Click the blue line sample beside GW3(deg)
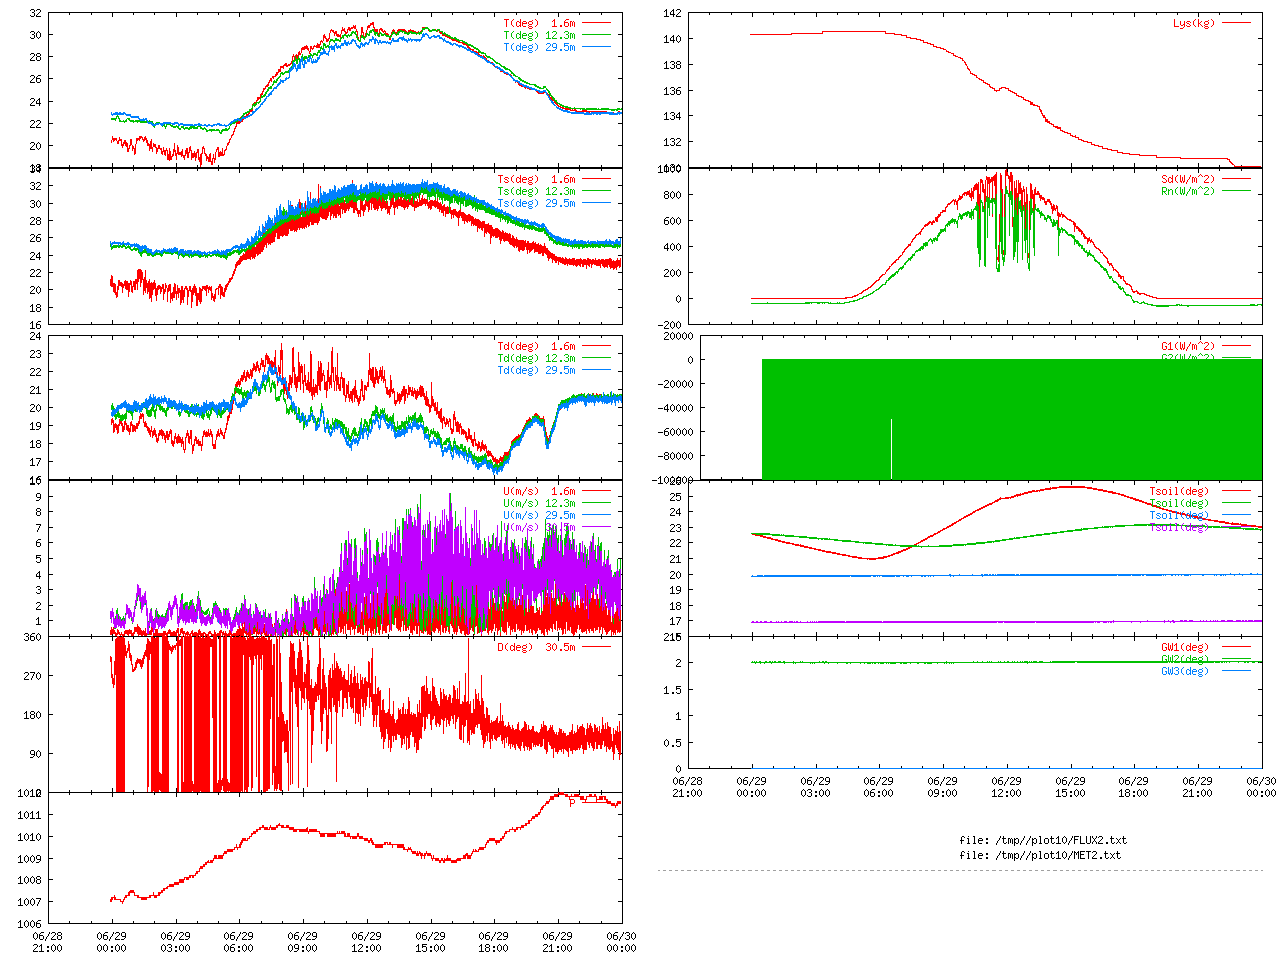The width and height of the screenshot is (1280, 960). pyautogui.click(x=1236, y=671)
